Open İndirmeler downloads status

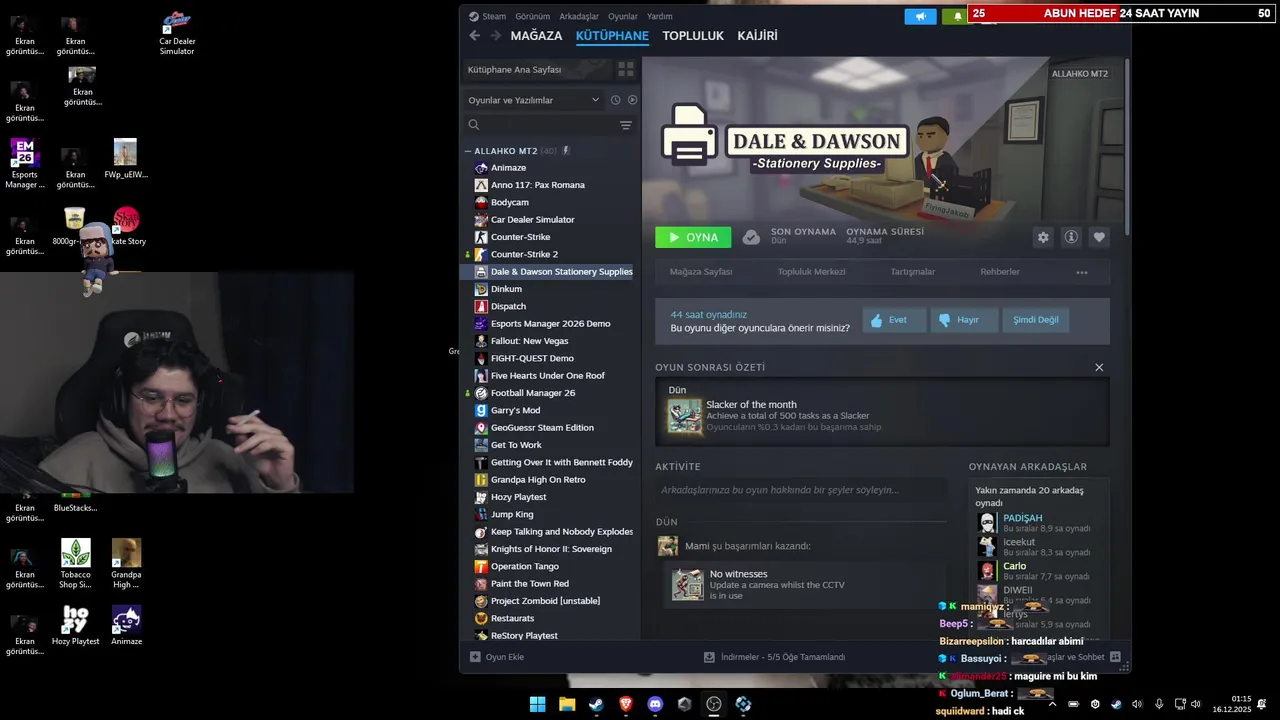775,657
